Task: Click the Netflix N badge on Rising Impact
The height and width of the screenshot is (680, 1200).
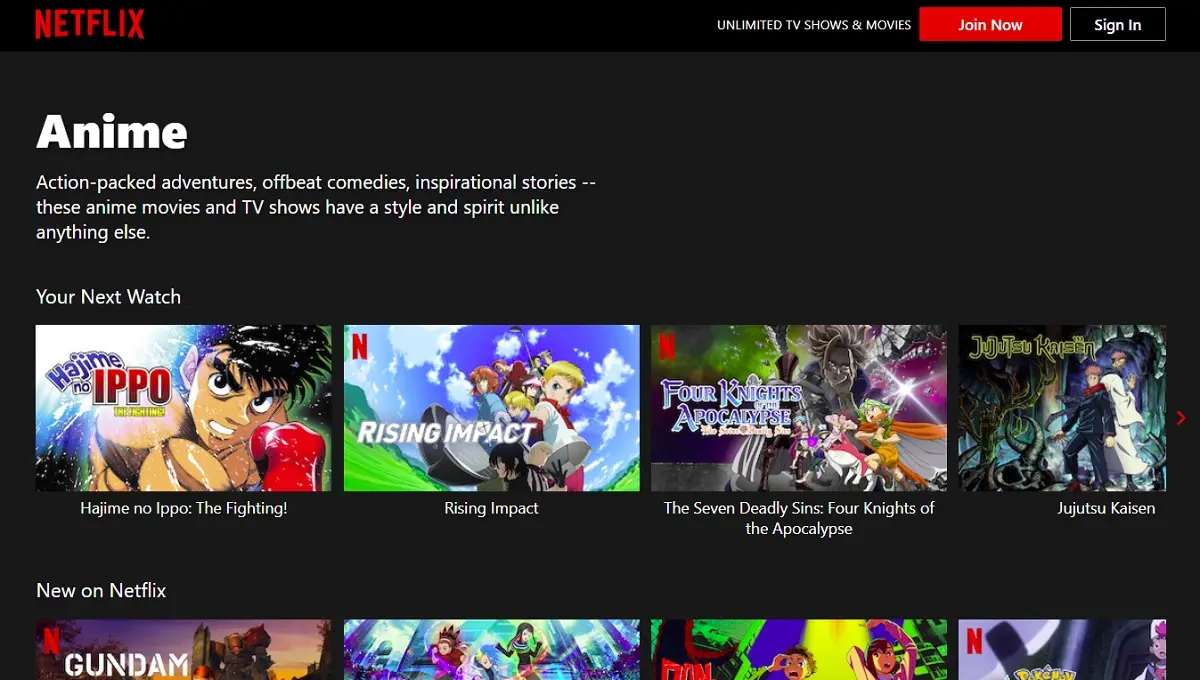Action: (359, 346)
